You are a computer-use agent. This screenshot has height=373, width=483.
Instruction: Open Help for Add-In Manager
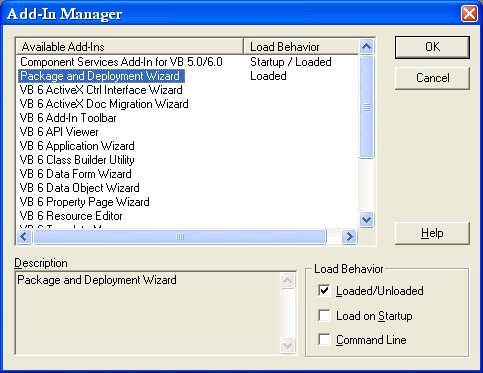coord(432,233)
